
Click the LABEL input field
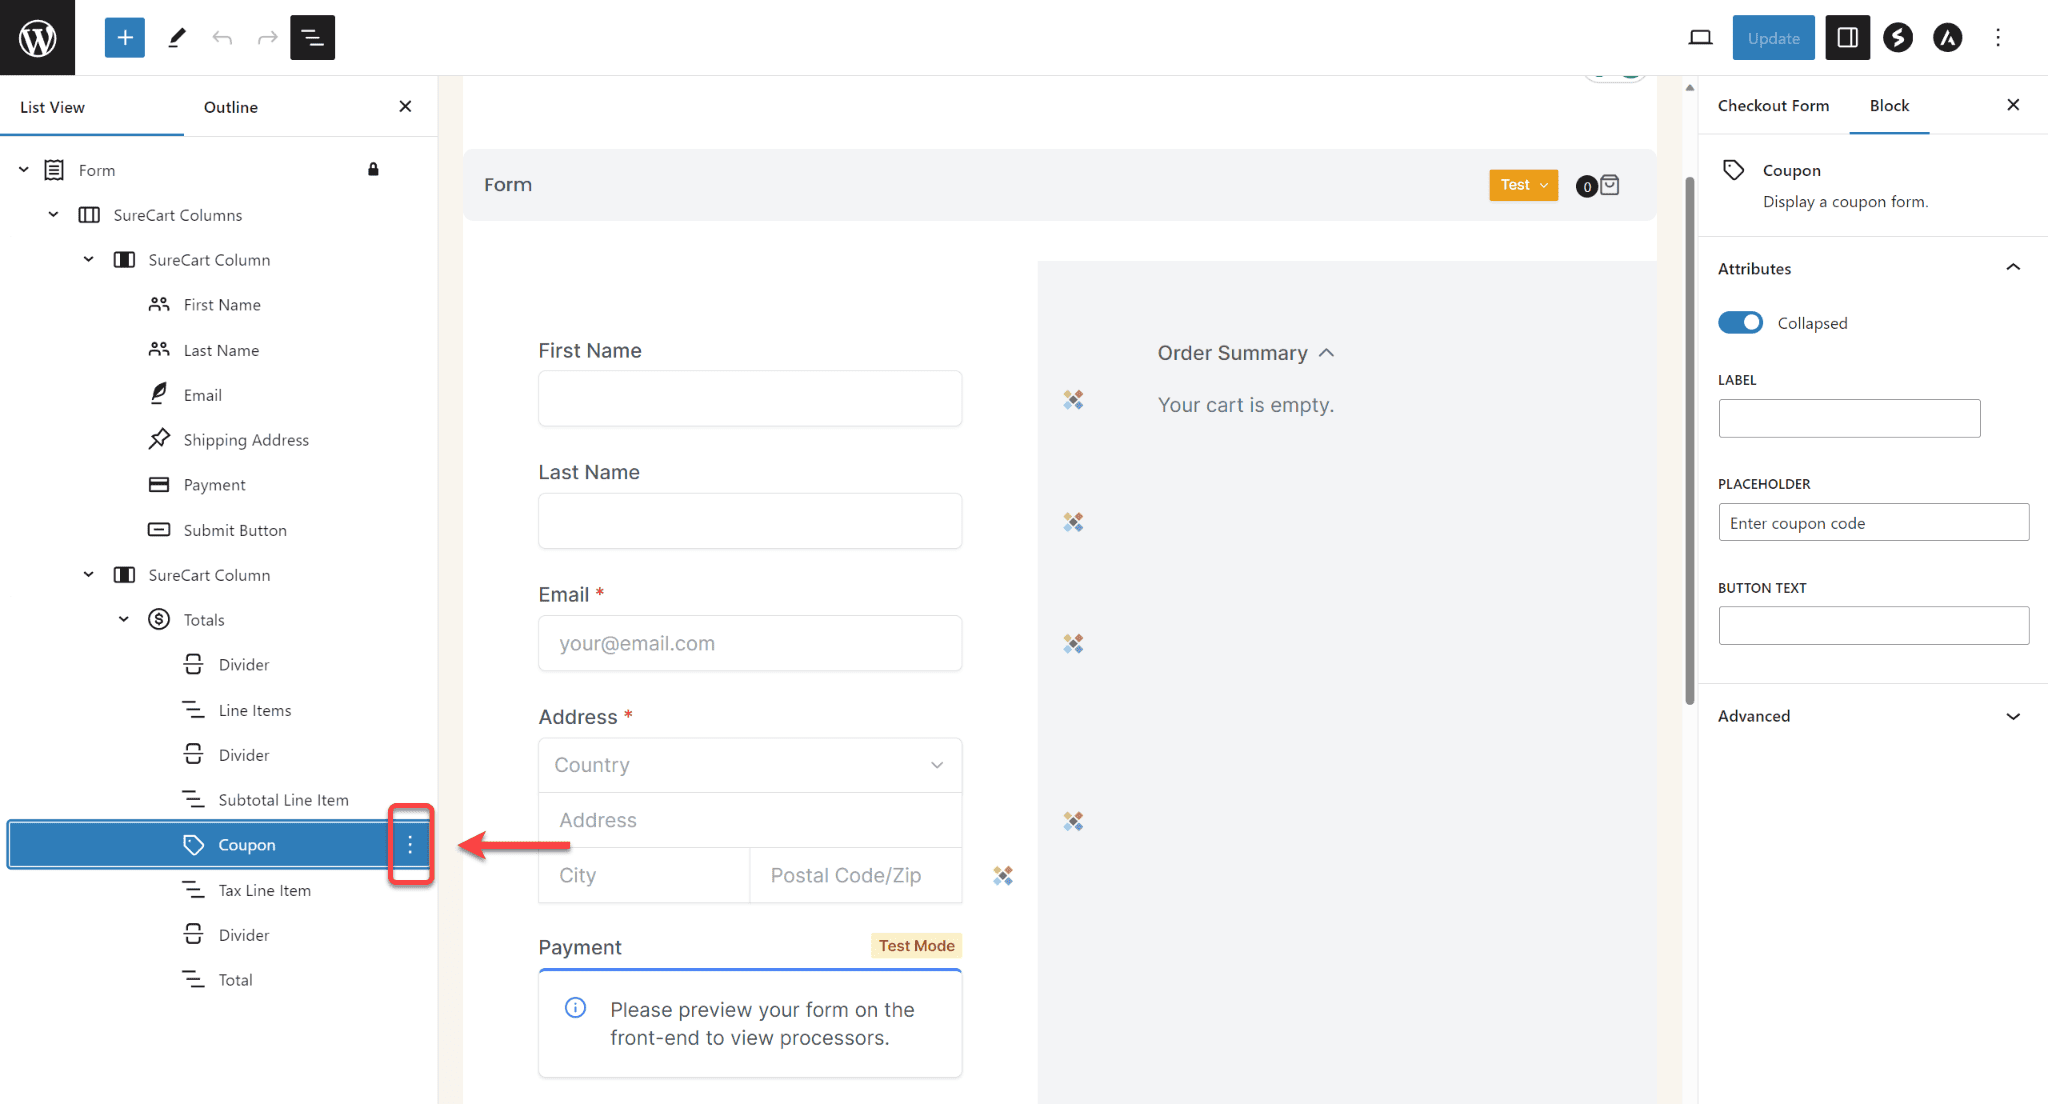click(x=1849, y=418)
